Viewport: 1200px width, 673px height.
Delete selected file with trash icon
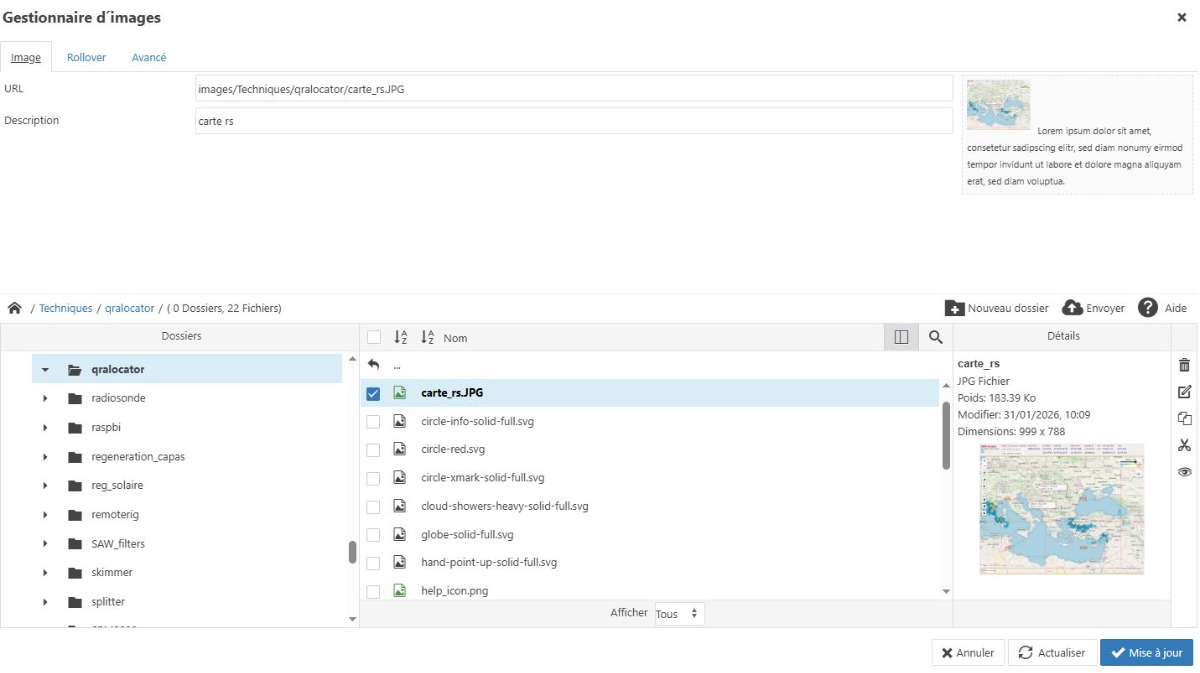[x=1185, y=365]
